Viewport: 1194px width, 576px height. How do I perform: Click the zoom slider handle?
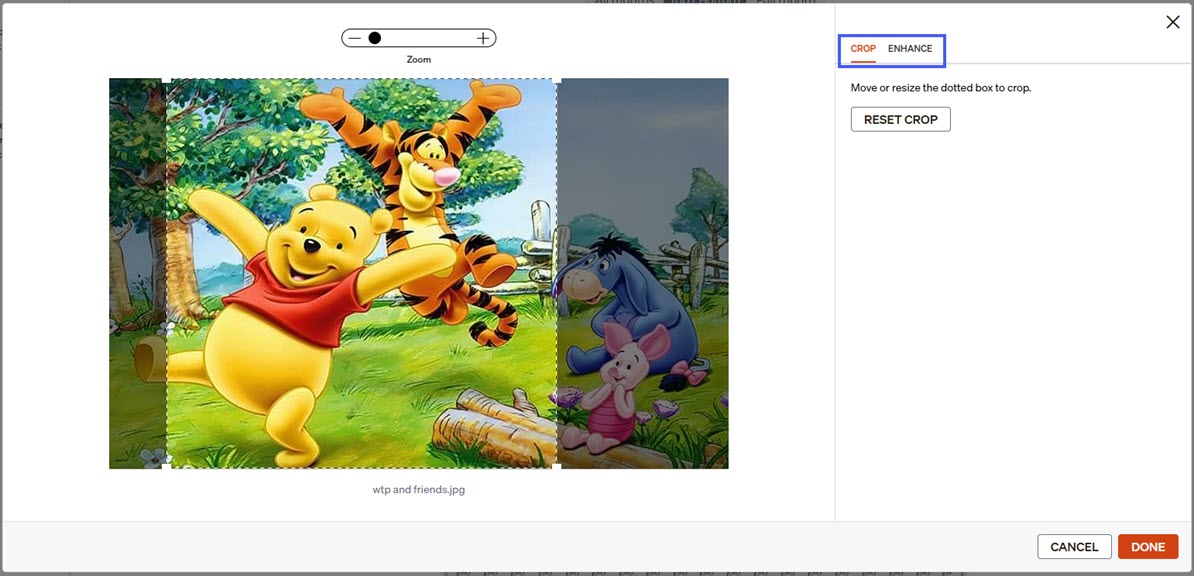(375, 38)
